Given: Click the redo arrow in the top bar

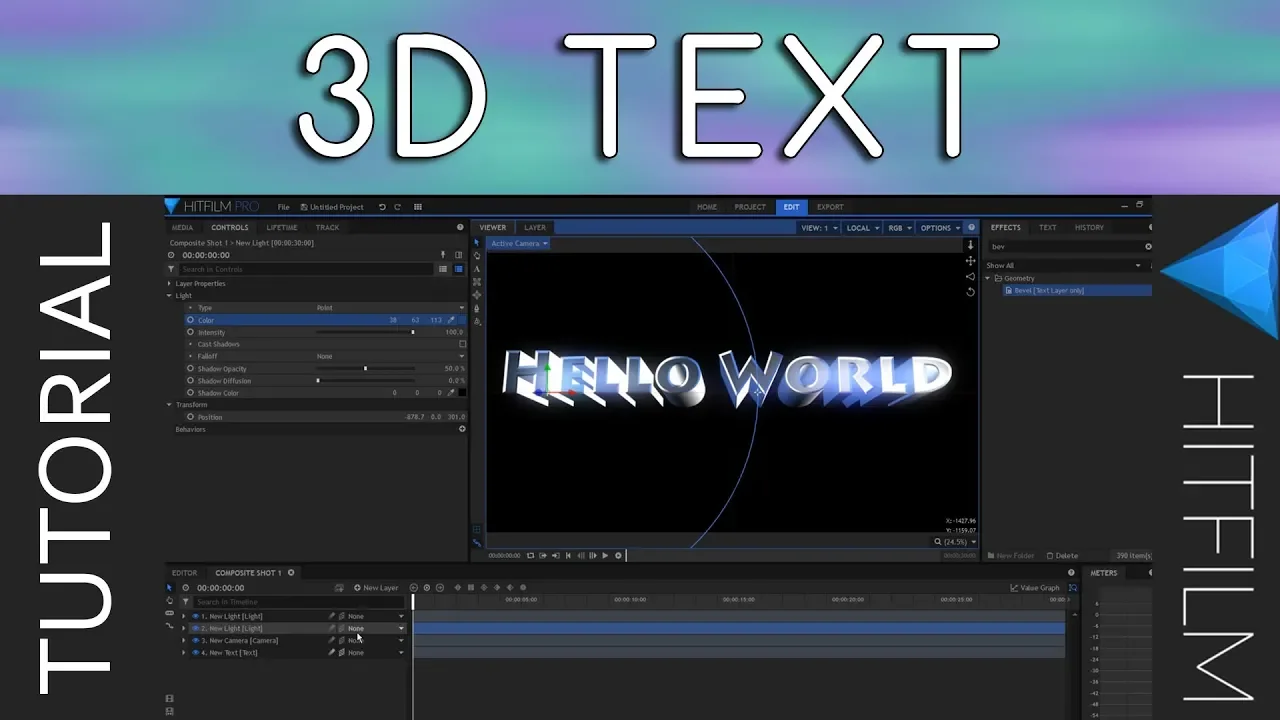Looking at the screenshot, I should (x=397, y=207).
